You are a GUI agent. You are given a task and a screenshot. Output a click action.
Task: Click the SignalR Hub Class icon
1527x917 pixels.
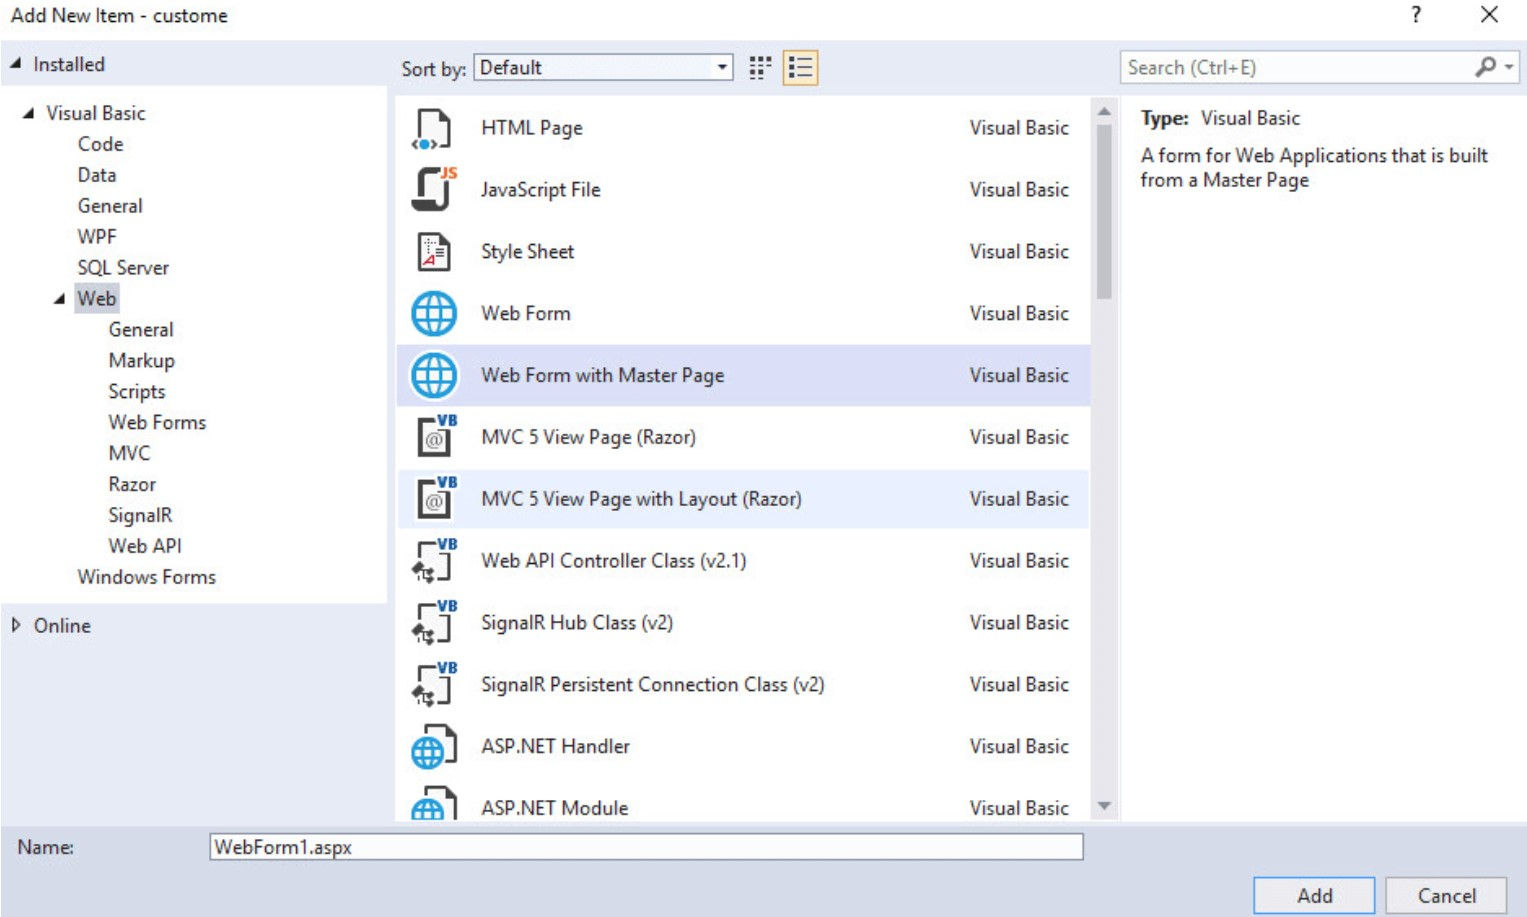coord(433,623)
